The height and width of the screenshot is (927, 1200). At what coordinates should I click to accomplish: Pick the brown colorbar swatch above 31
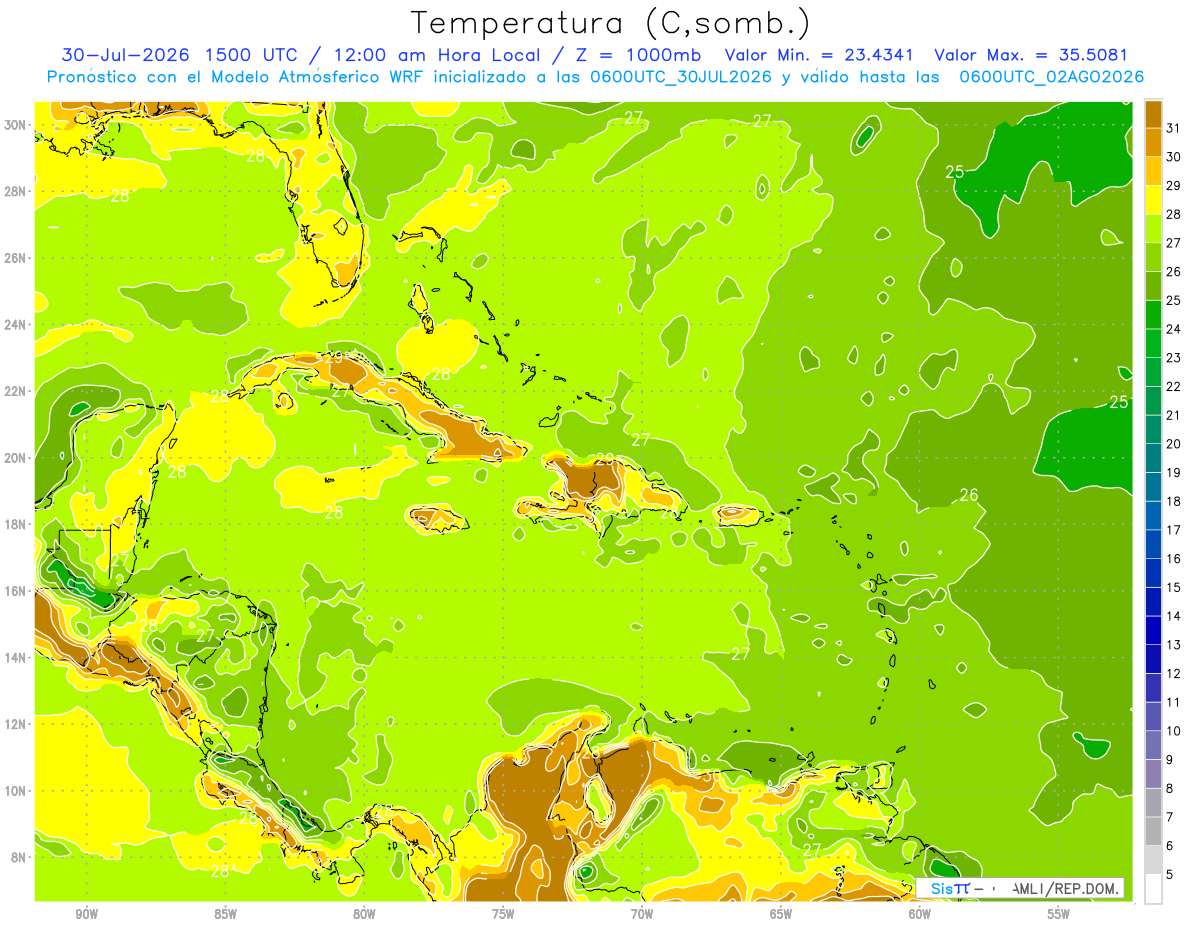point(1153,114)
